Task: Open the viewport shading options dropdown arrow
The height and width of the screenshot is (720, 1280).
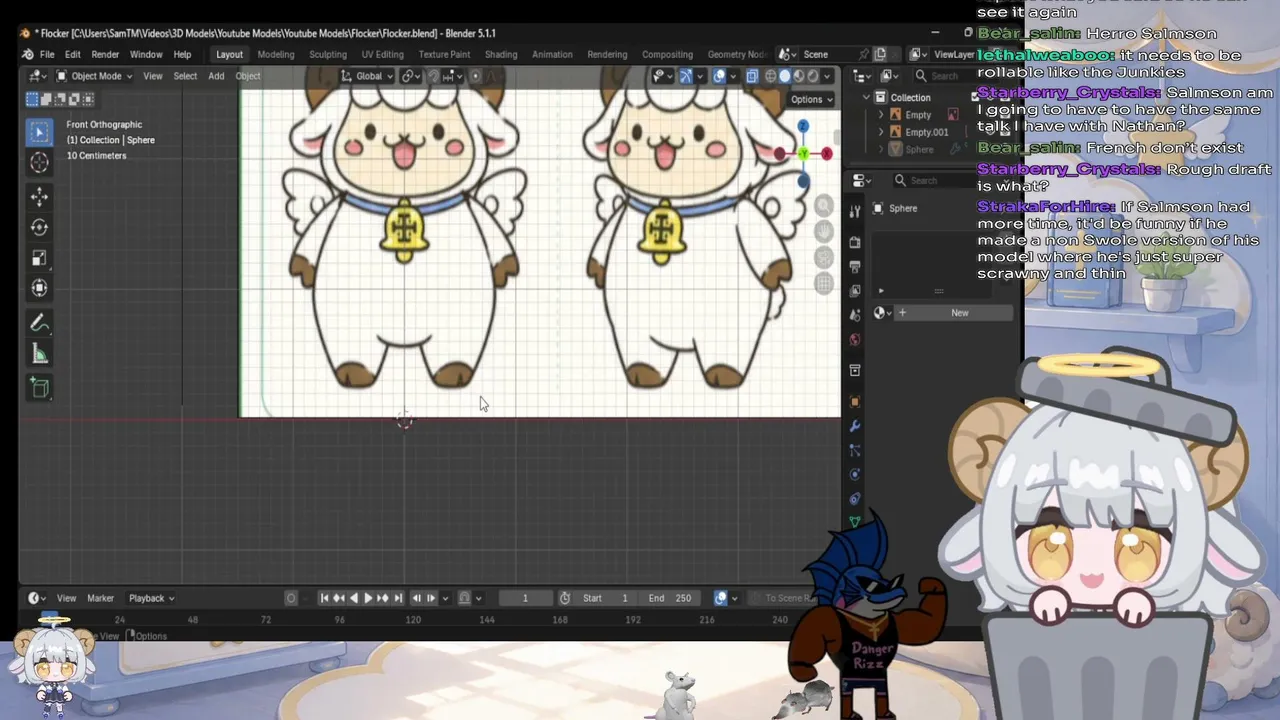Action: click(828, 76)
